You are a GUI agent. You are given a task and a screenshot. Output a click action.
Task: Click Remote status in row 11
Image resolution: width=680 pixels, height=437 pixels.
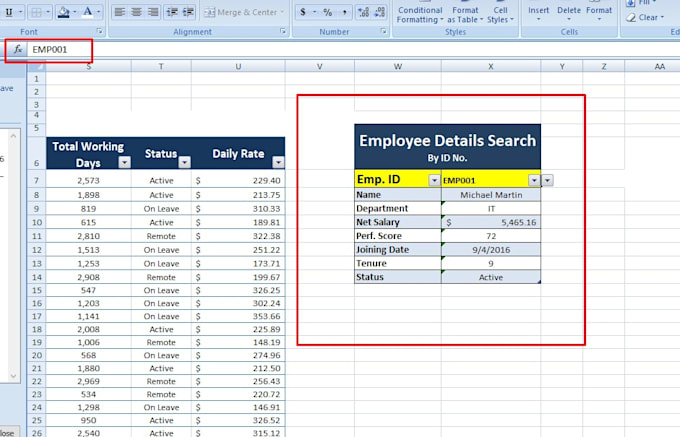coord(161,236)
